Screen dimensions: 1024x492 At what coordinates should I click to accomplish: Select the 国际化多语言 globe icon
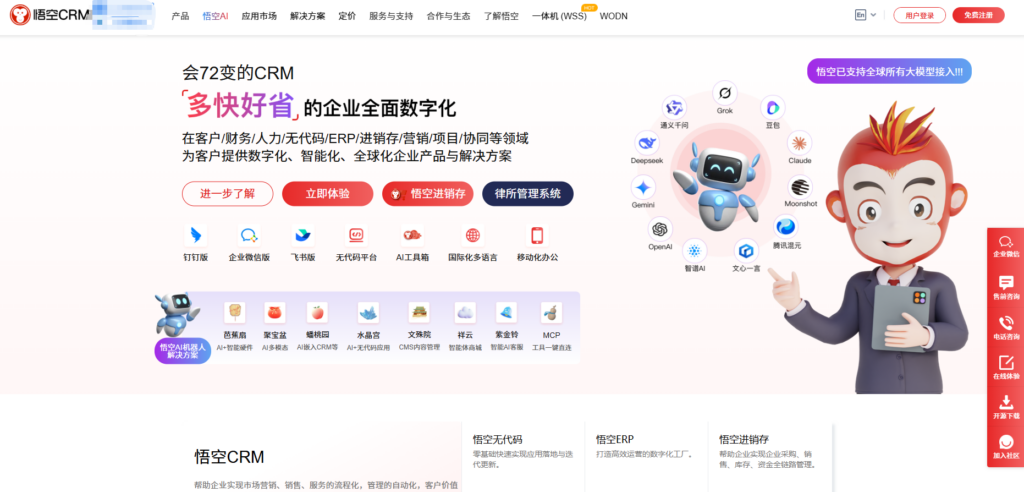coord(473,236)
